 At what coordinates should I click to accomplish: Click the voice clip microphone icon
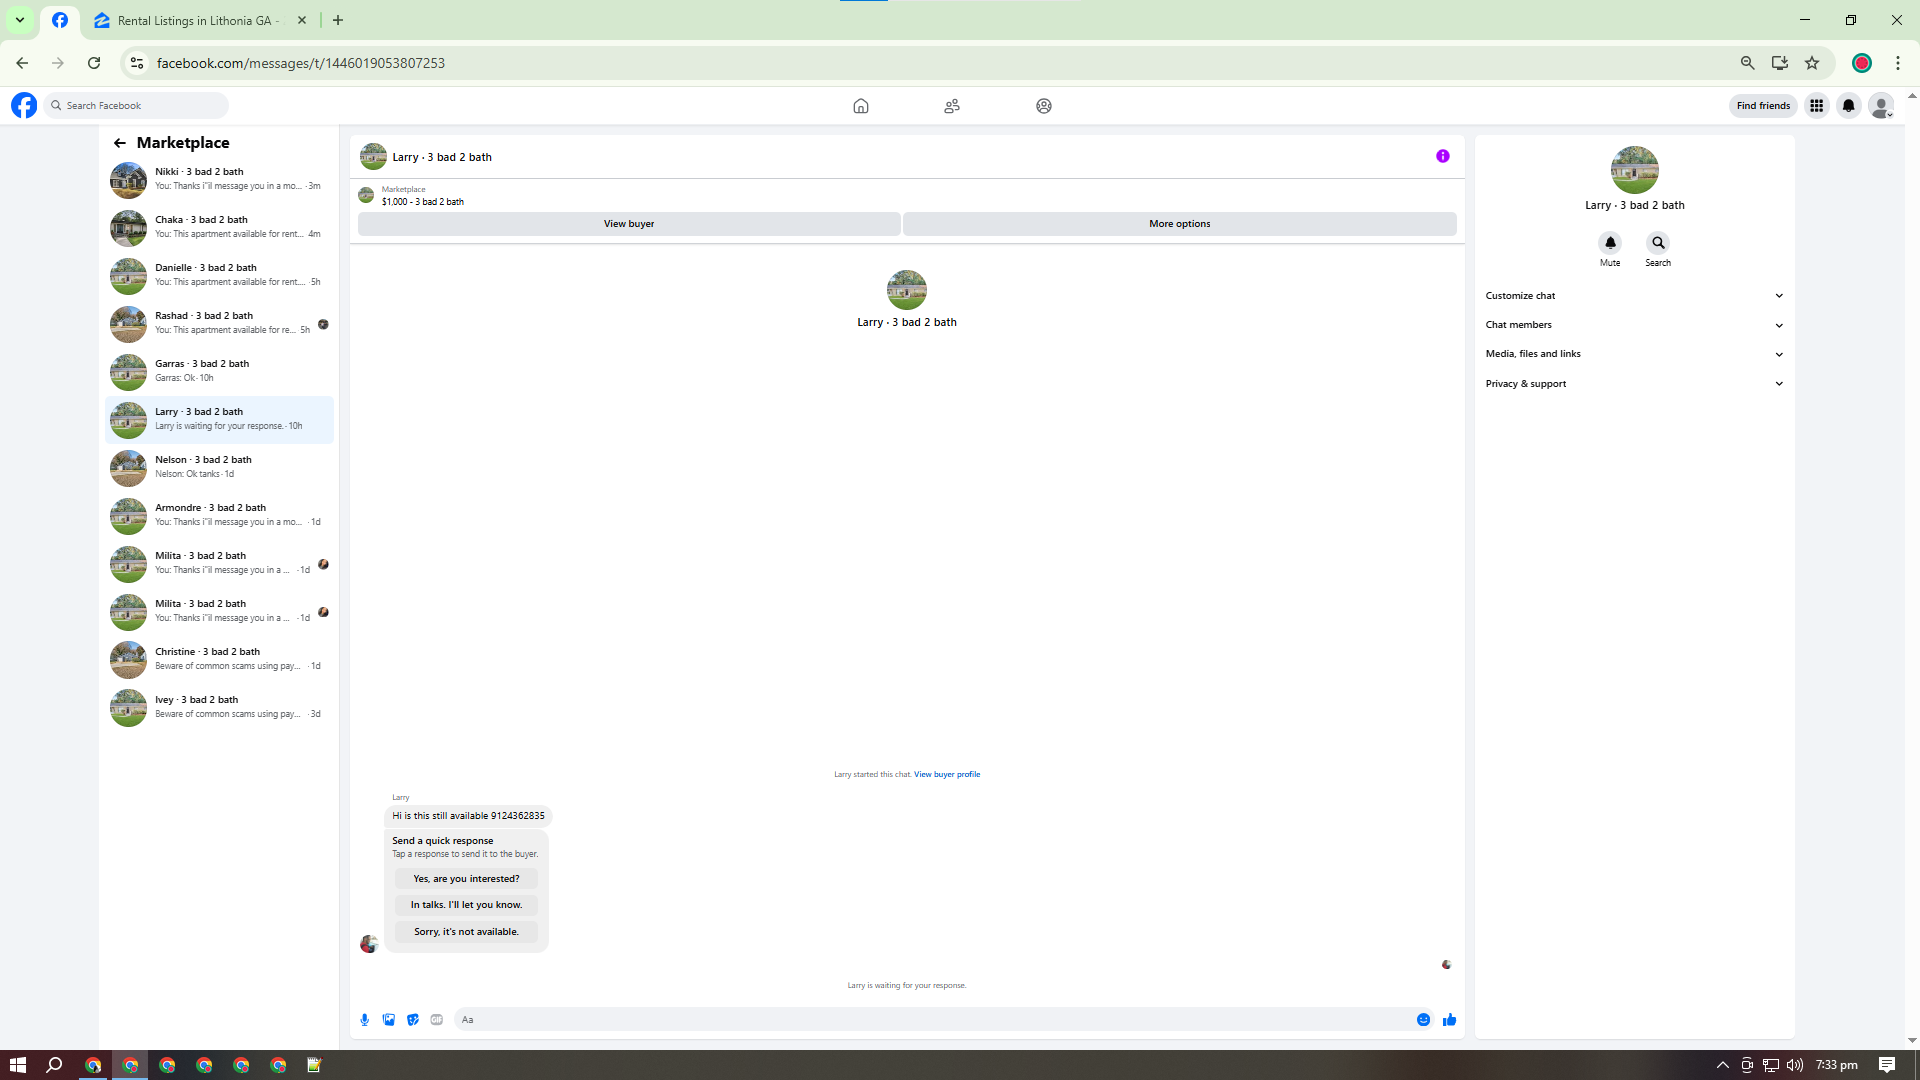(x=365, y=1020)
